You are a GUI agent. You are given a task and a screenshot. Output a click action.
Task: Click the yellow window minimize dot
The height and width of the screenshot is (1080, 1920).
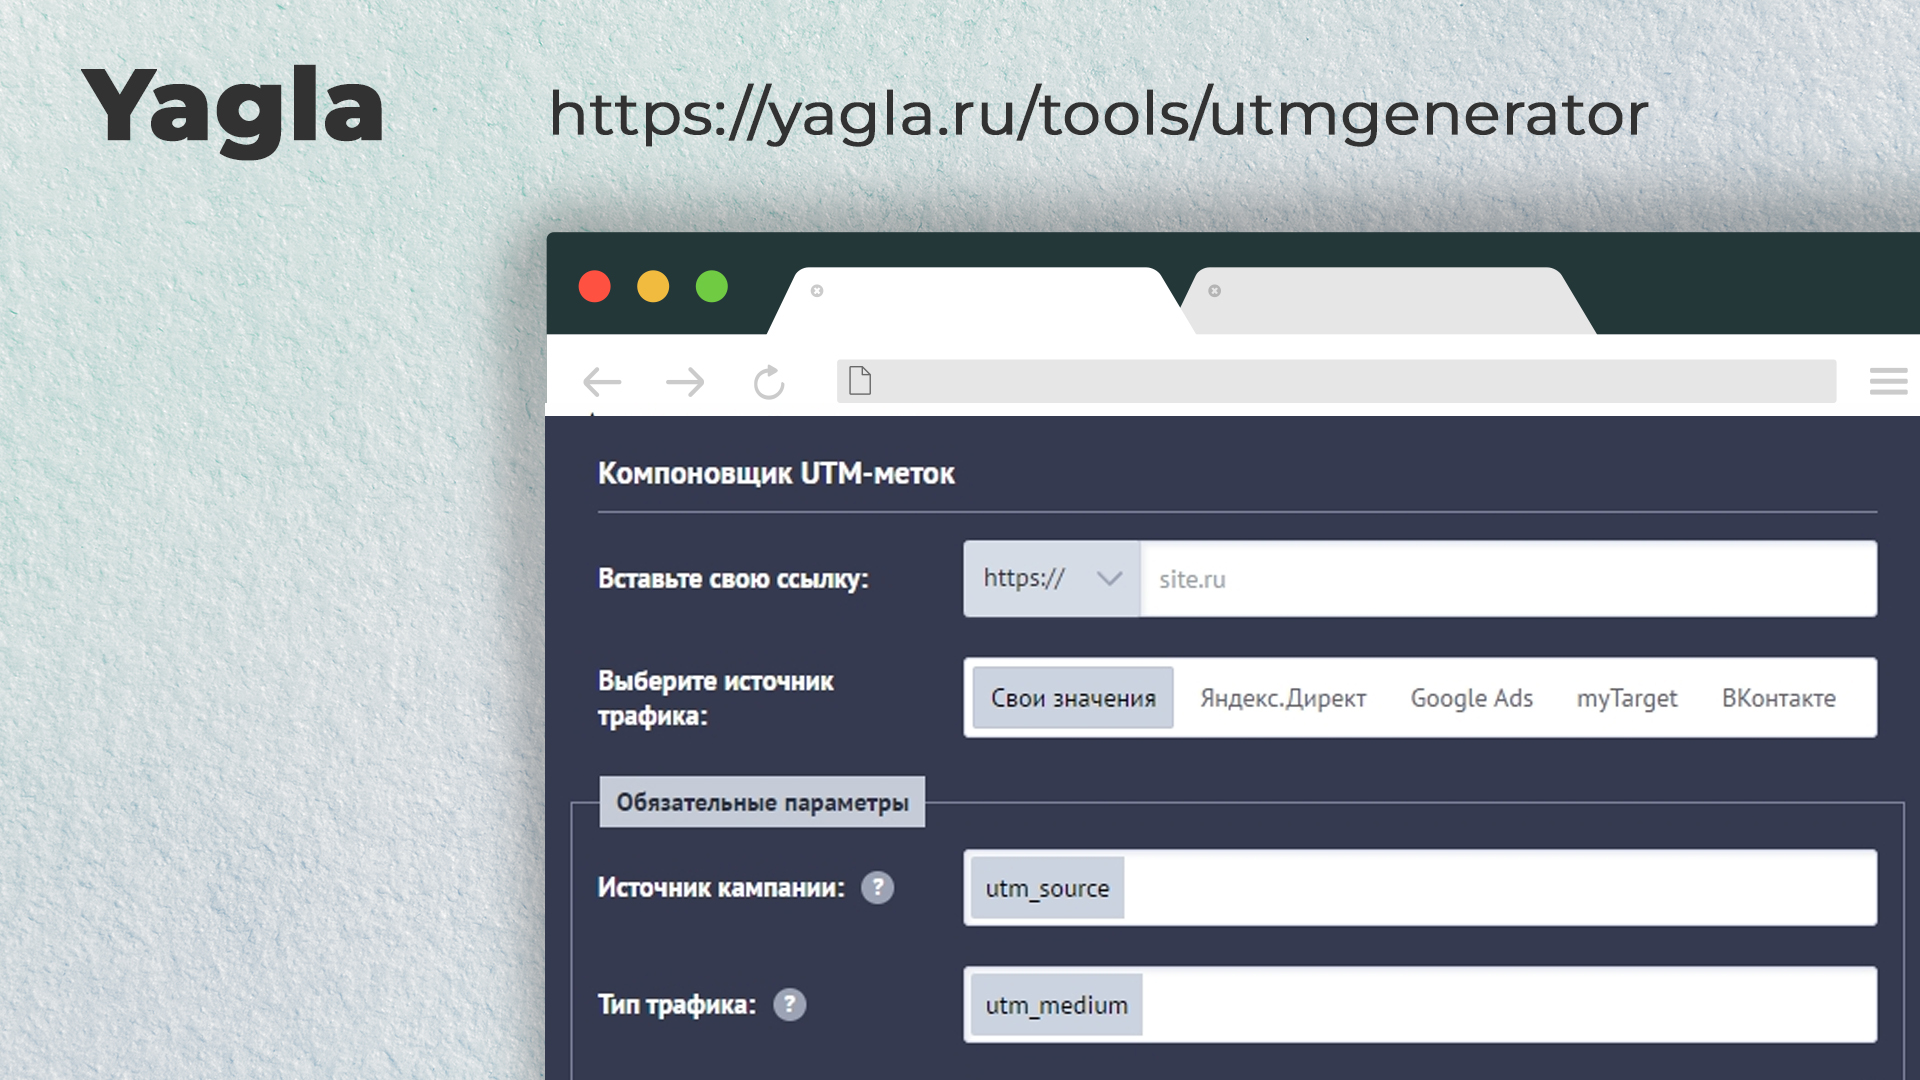653,286
